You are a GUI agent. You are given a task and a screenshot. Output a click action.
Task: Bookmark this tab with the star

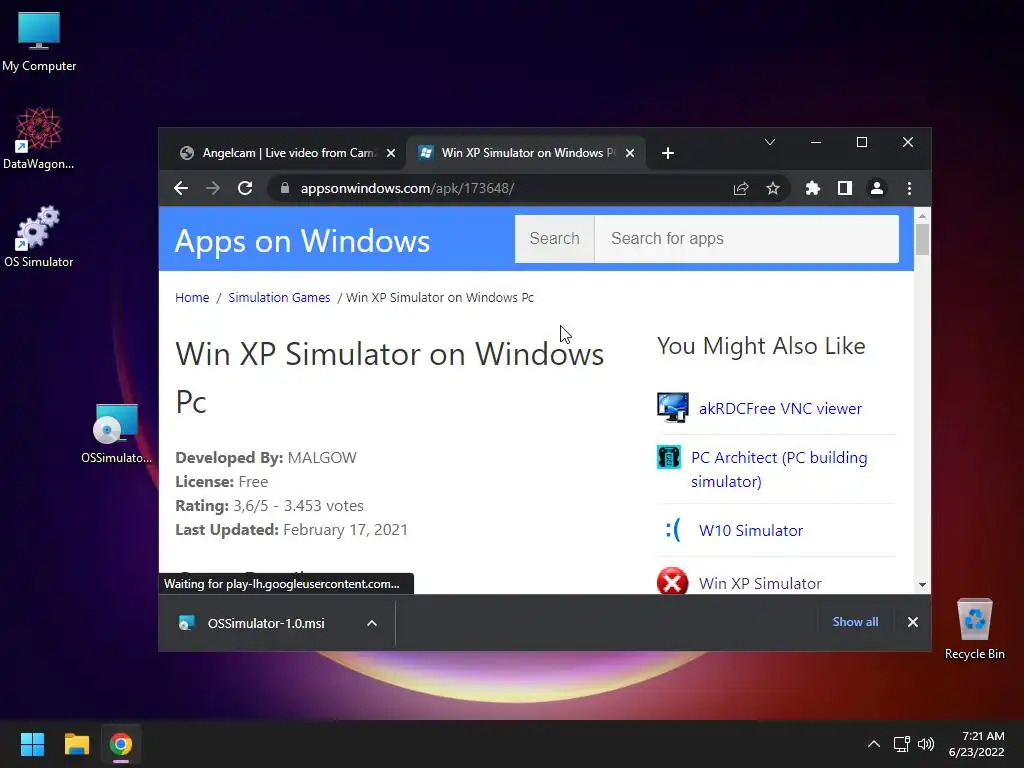coord(773,188)
